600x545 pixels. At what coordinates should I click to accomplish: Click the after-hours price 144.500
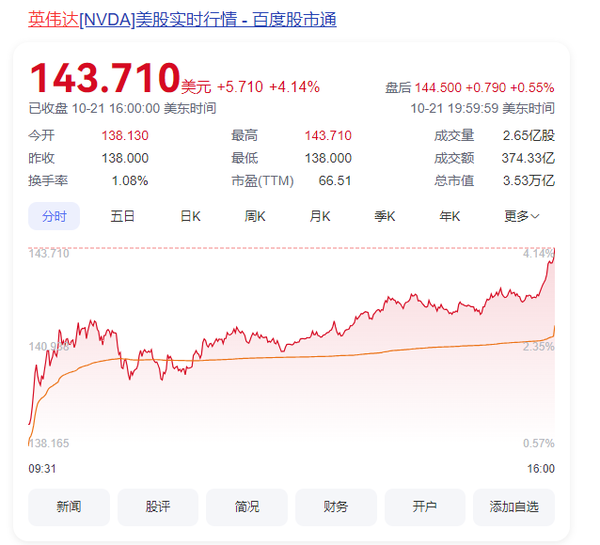(x=438, y=88)
